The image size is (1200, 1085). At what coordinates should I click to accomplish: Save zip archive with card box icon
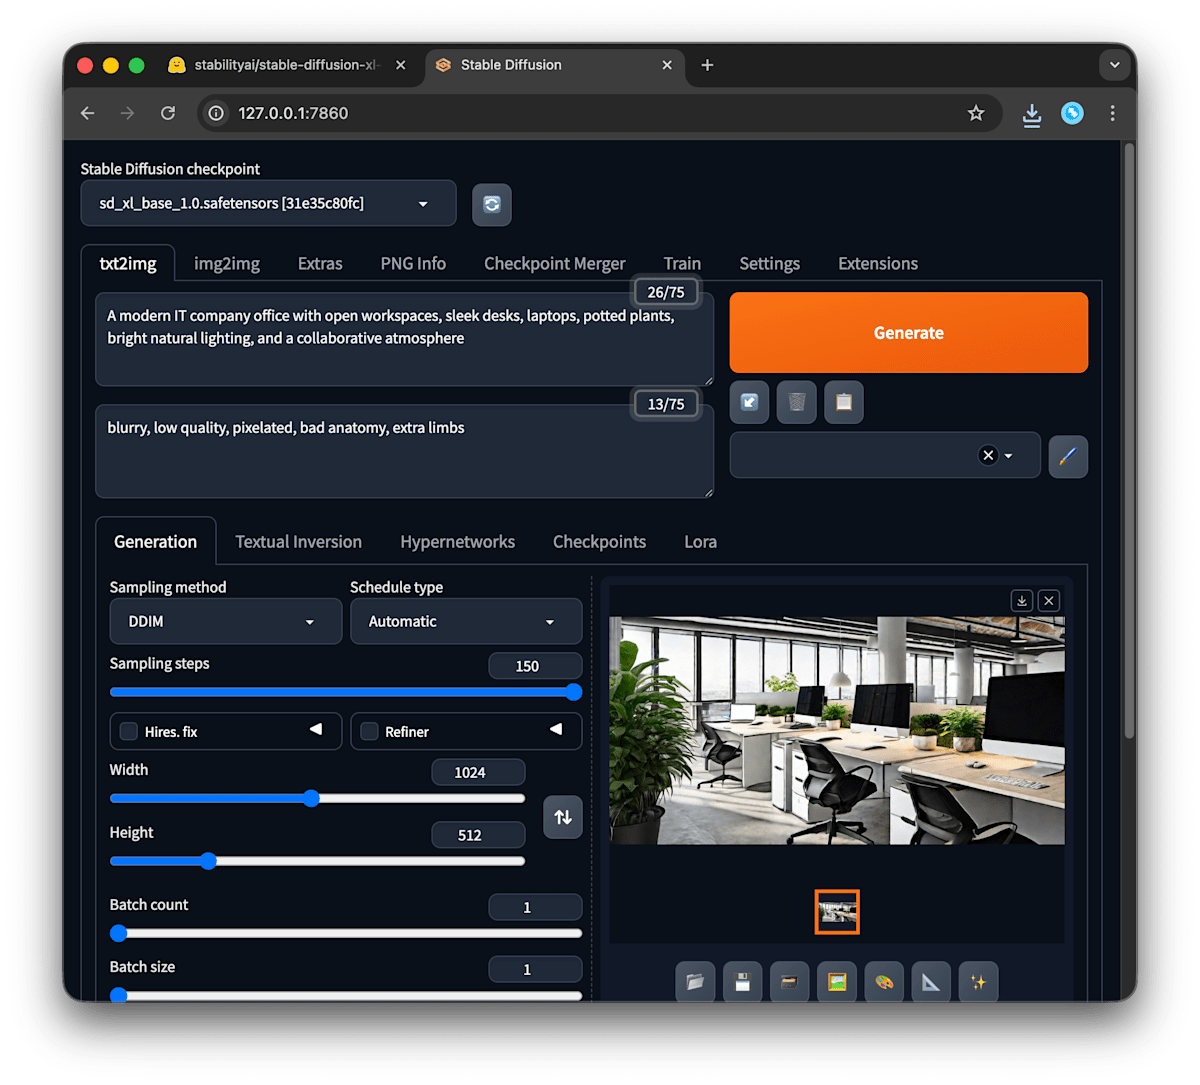click(x=789, y=982)
